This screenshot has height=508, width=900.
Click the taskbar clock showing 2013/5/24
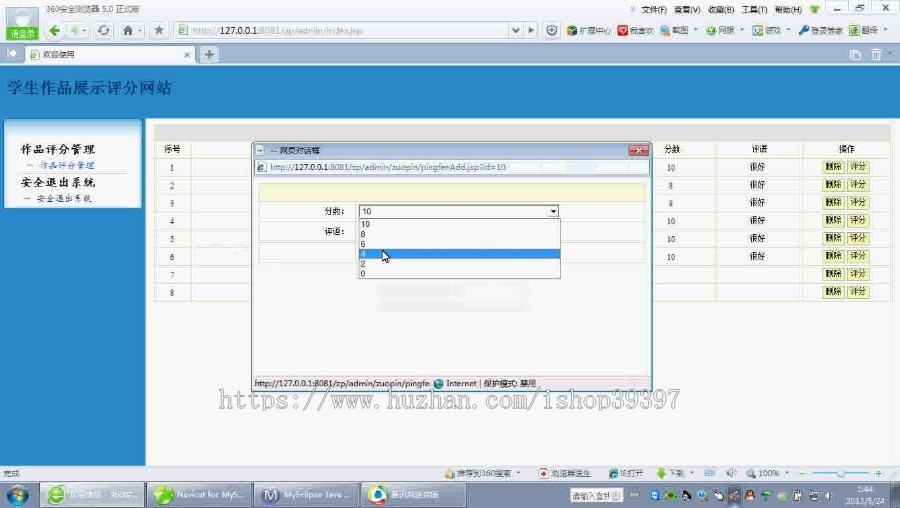point(865,495)
